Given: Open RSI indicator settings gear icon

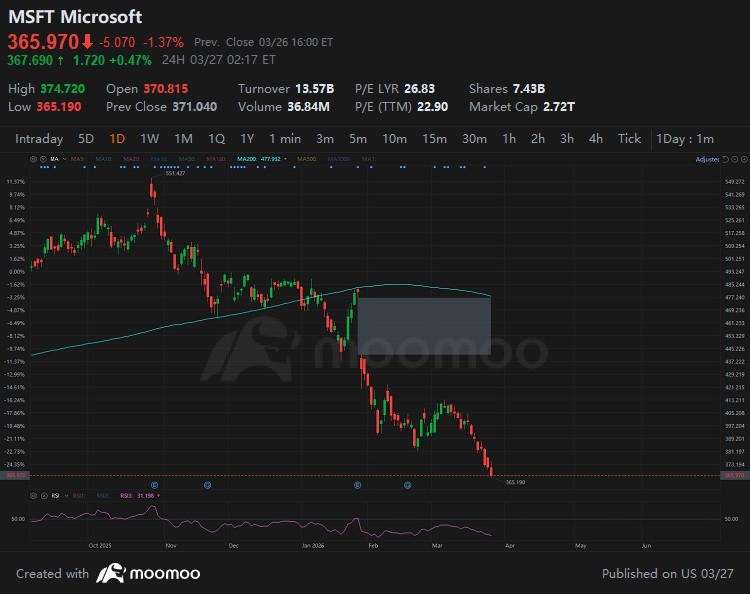Looking at the screenshot, I should coord(33,495).
